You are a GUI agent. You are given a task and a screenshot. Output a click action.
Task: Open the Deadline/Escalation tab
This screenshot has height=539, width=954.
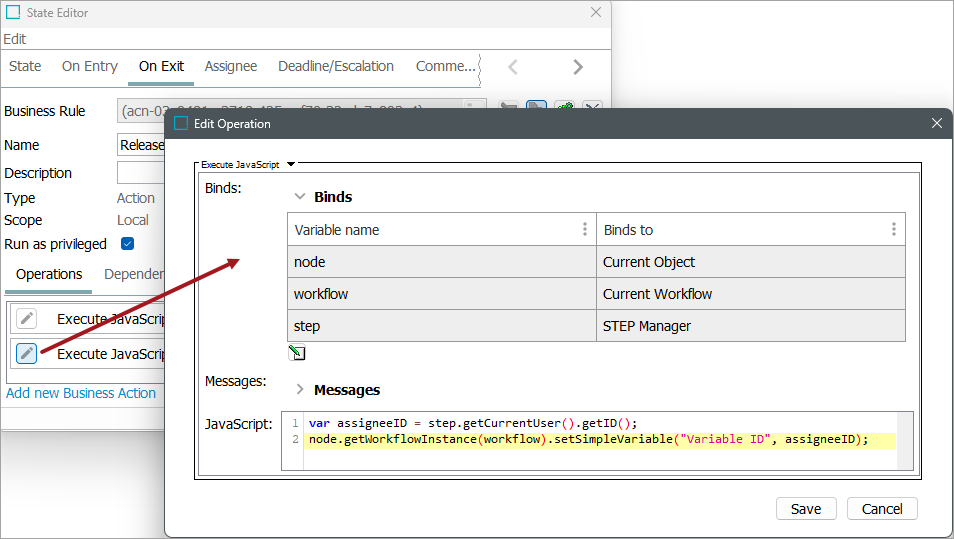coord(335,66)
